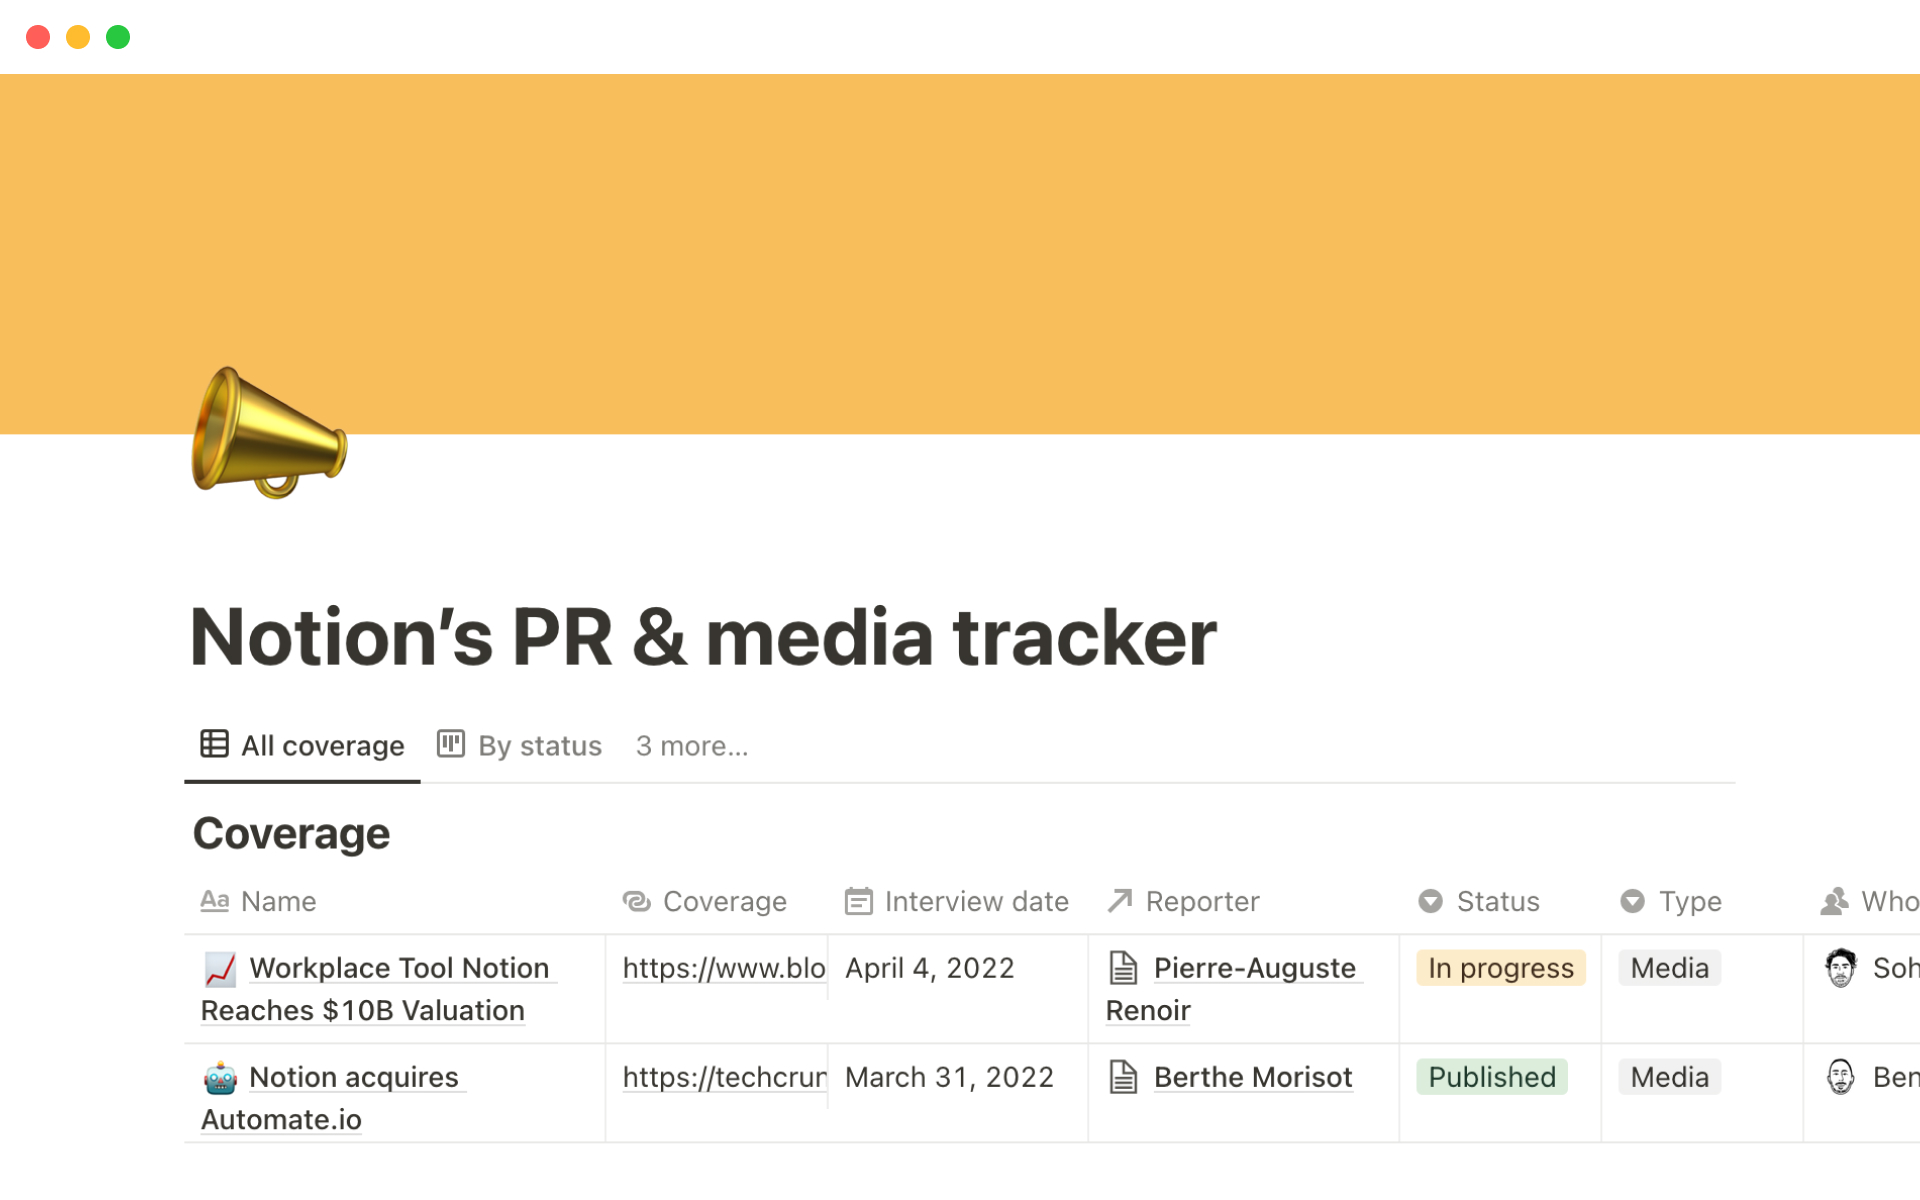Click the page icon next to Pierre-Auguste Renoir
The height and width of the screenshot is (1200, 1920).
click(x=1123, y=968)
